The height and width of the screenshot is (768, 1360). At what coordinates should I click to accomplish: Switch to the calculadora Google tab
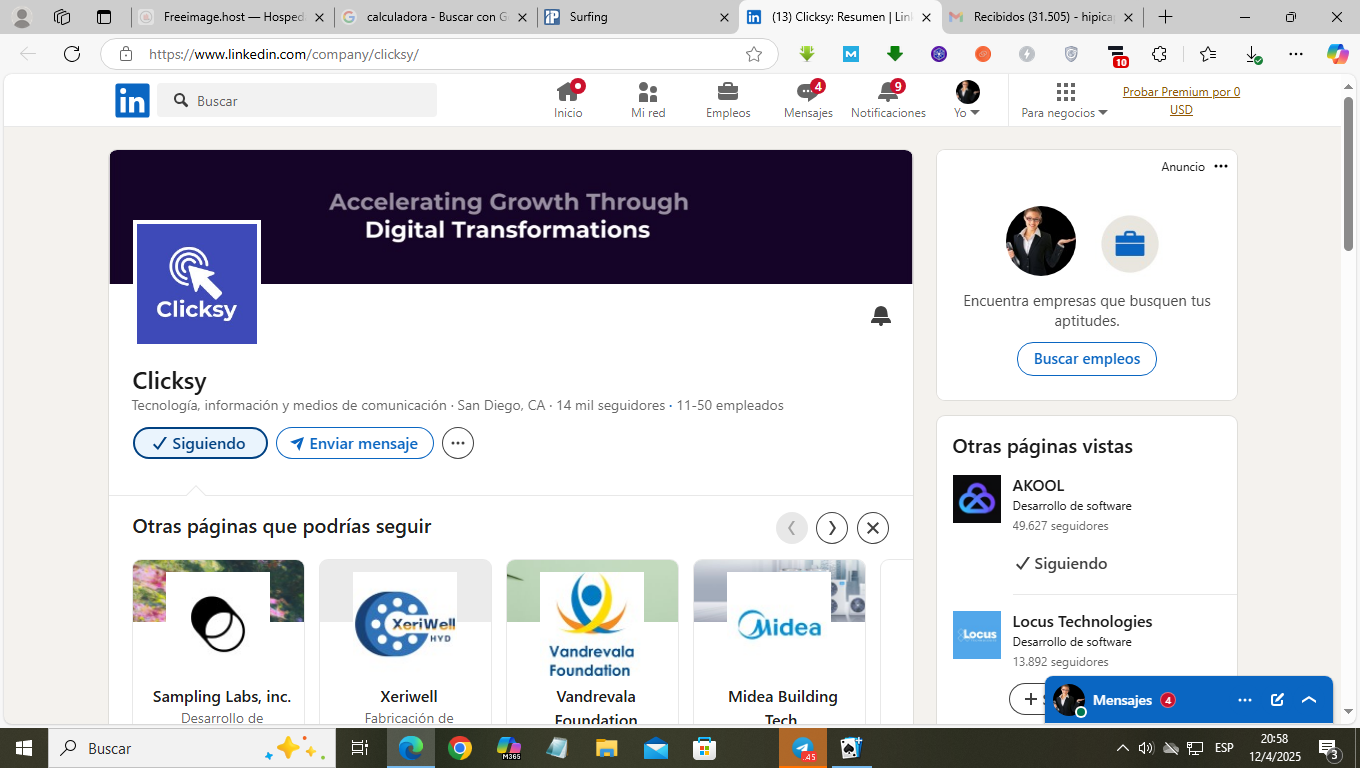[435, 17]
